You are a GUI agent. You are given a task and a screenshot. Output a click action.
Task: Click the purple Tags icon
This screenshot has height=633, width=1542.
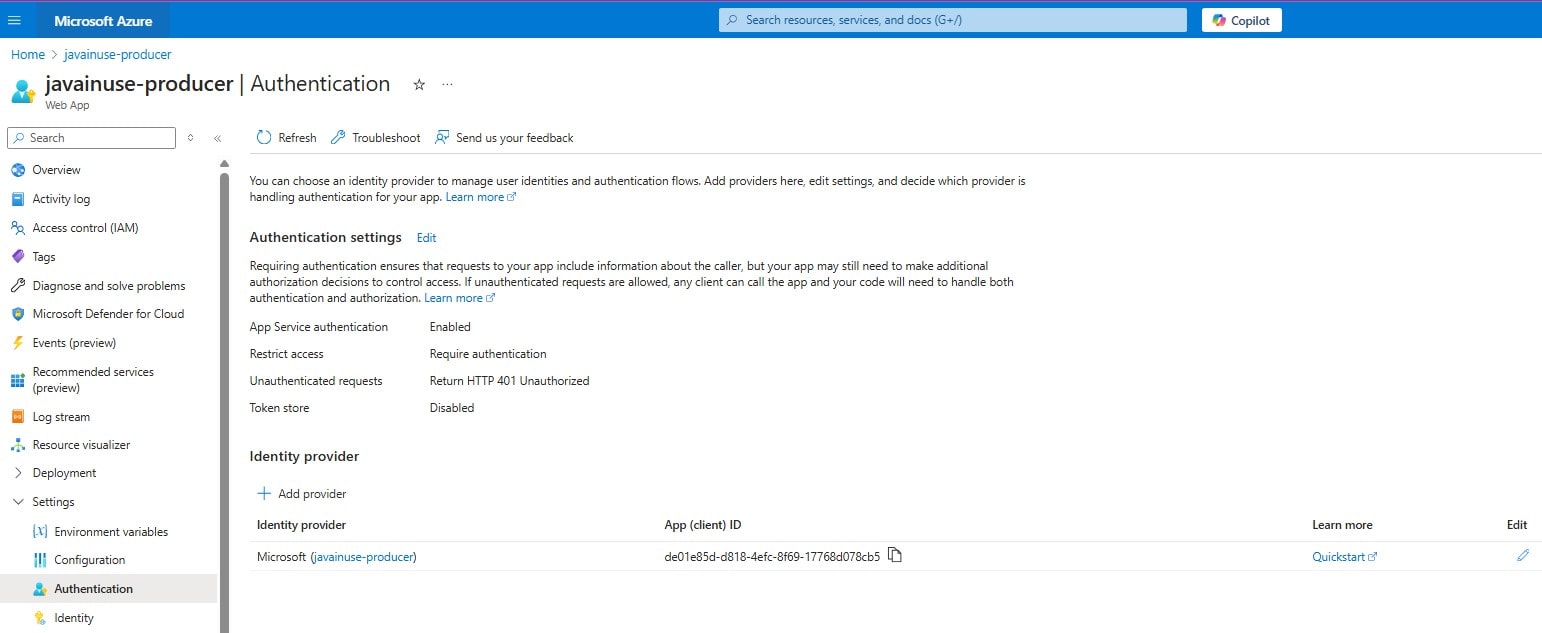[17, 257]
